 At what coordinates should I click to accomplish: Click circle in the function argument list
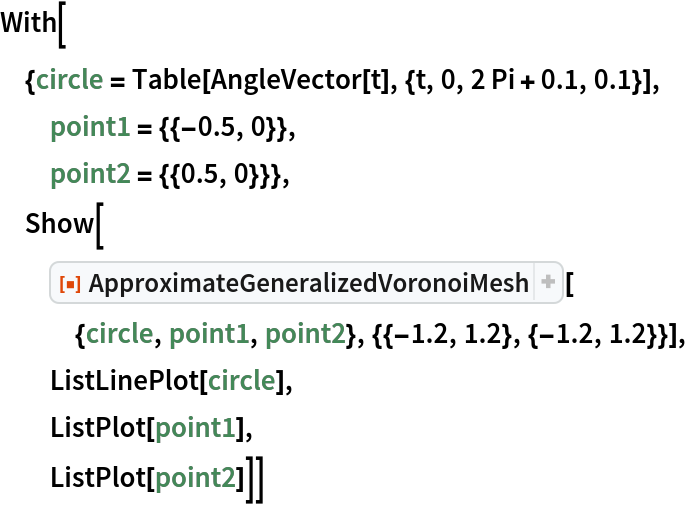pos(119,333)
